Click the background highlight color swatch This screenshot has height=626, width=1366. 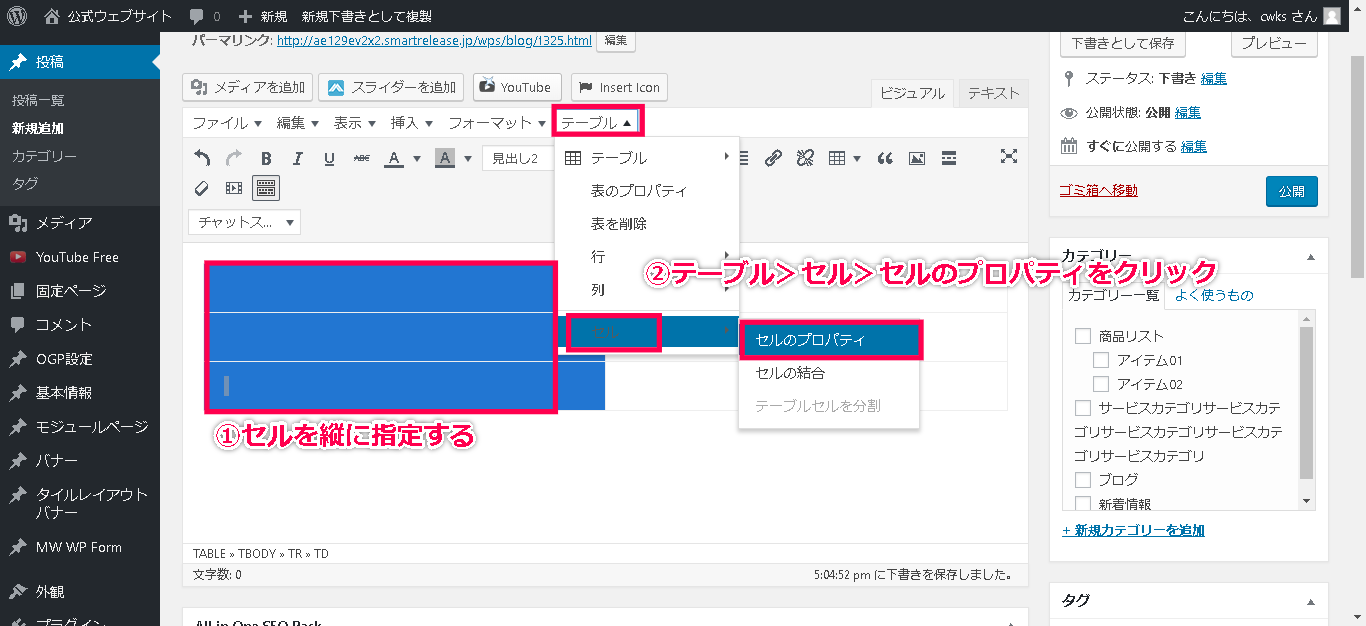(x=443, y=158)
